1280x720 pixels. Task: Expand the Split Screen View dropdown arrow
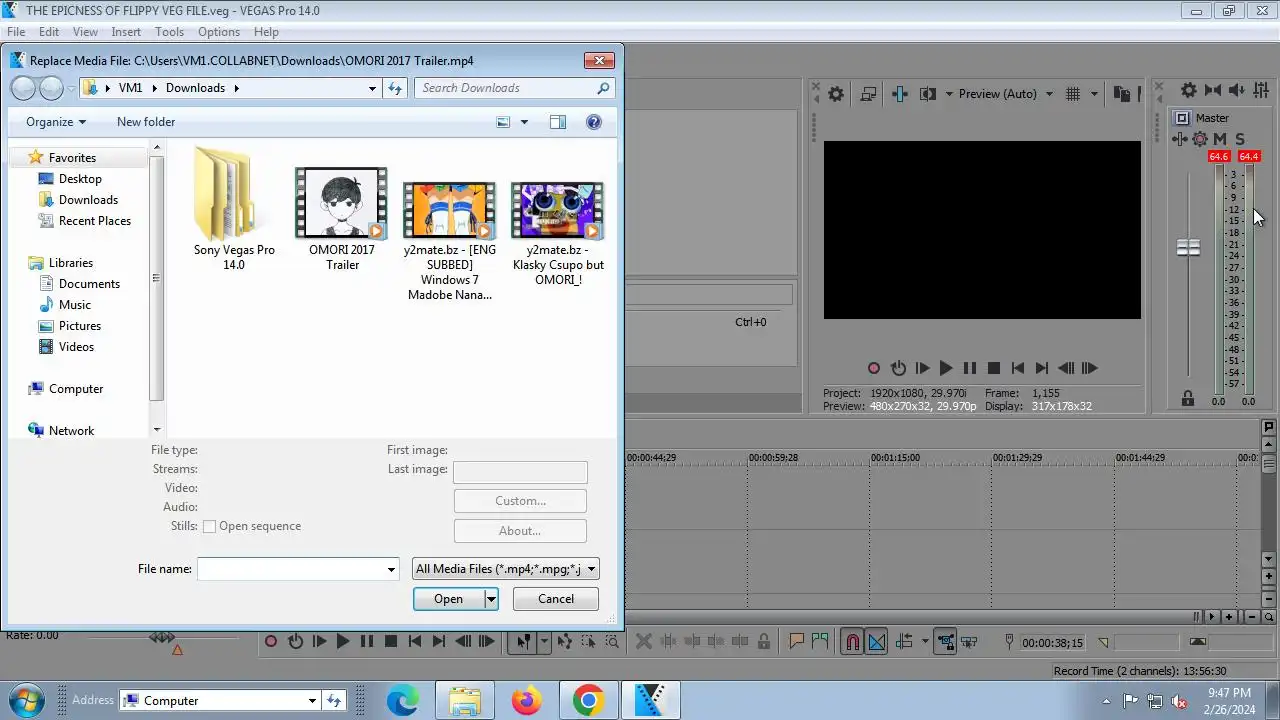(949, 94)
